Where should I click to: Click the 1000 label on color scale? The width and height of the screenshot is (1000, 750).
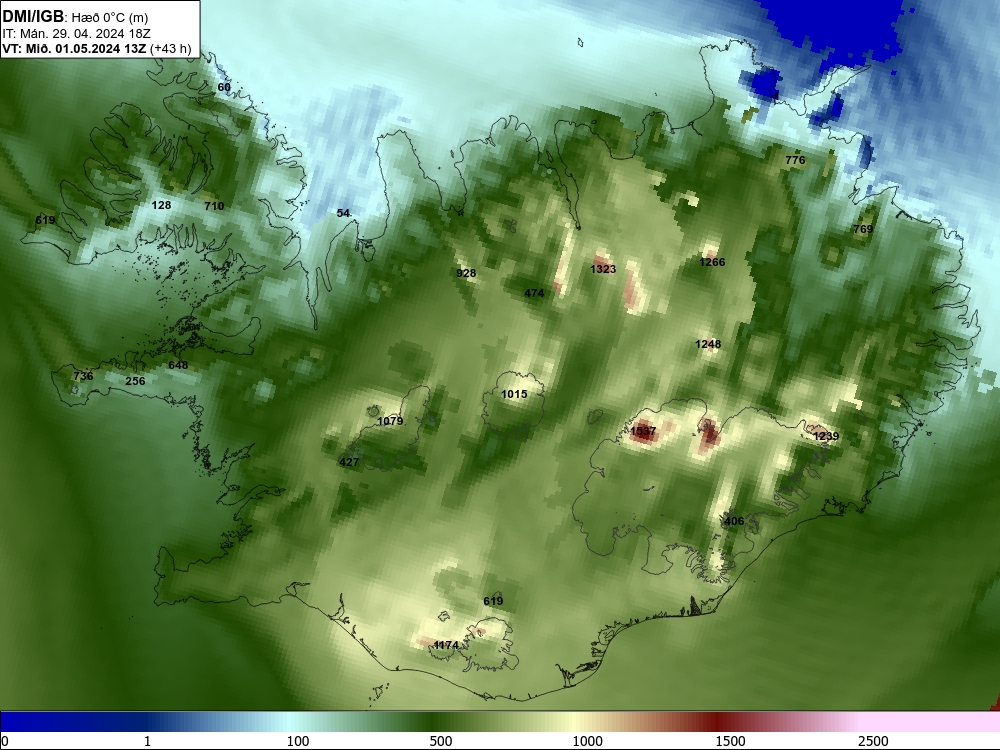(587, 741)
